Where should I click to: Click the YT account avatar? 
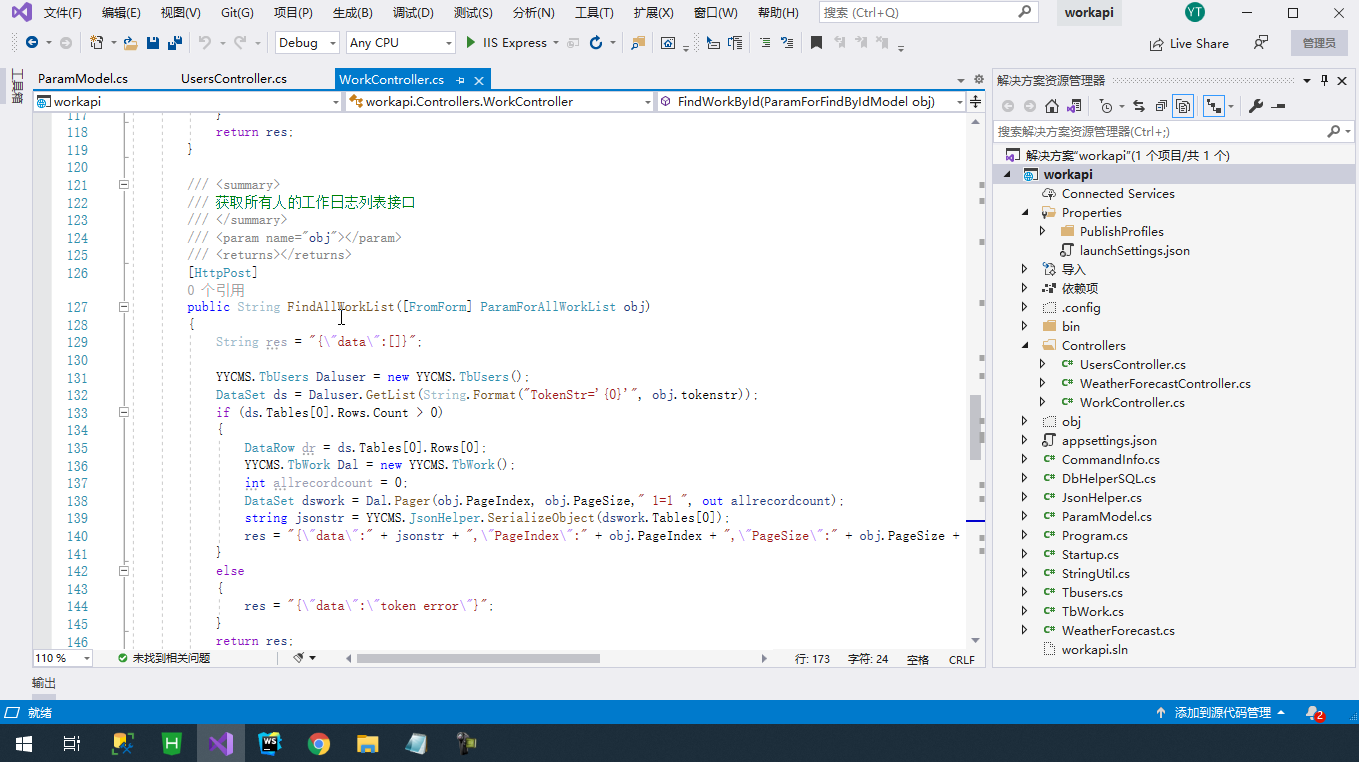pos(1195,12)
